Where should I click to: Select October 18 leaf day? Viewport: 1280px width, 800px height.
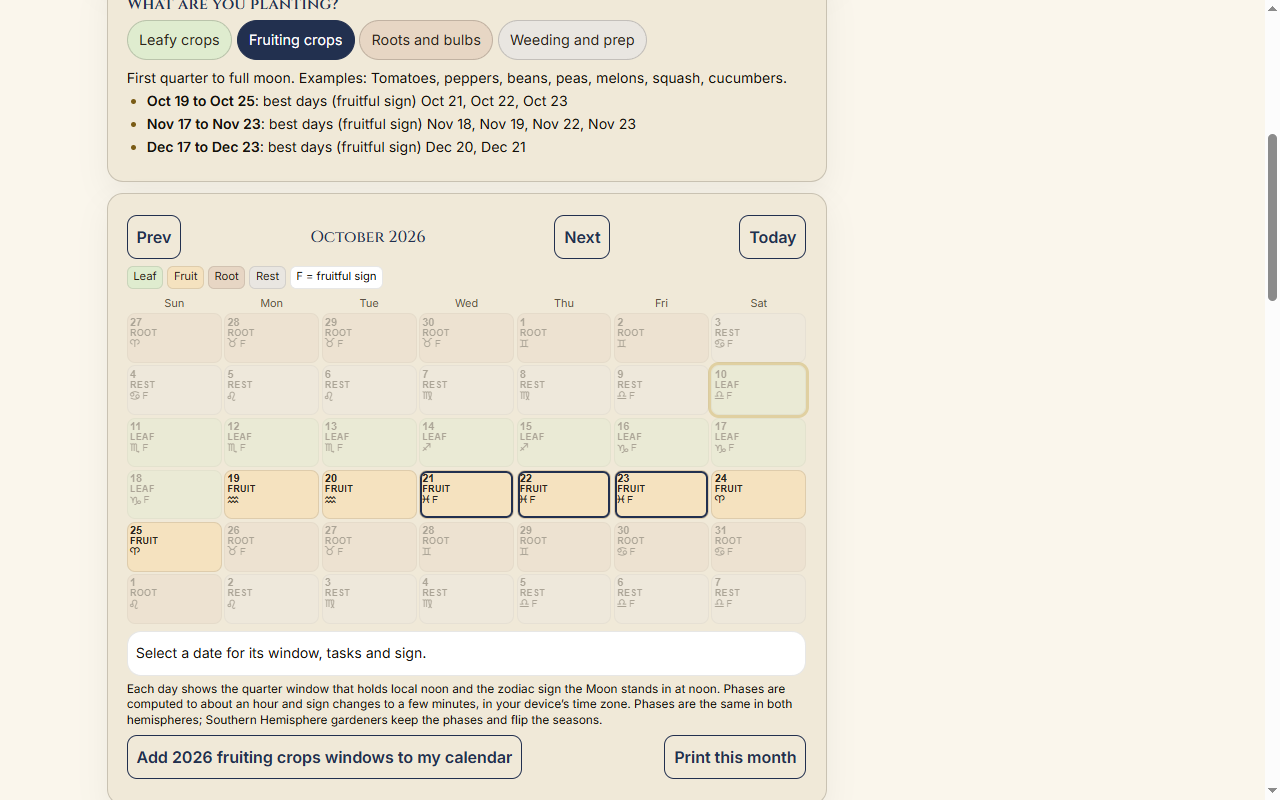coord(174,495)
